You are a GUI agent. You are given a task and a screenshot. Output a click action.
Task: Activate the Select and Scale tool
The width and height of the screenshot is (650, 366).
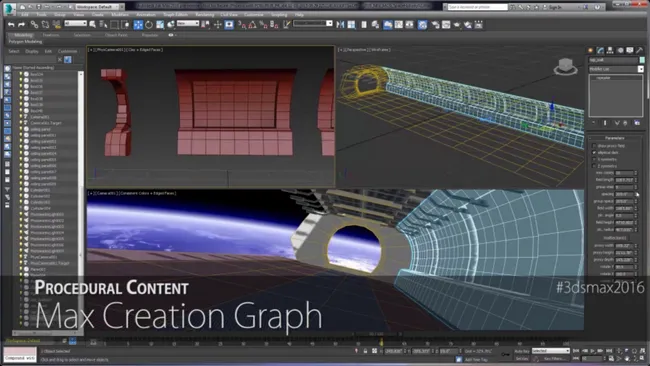tap(160, 25)
